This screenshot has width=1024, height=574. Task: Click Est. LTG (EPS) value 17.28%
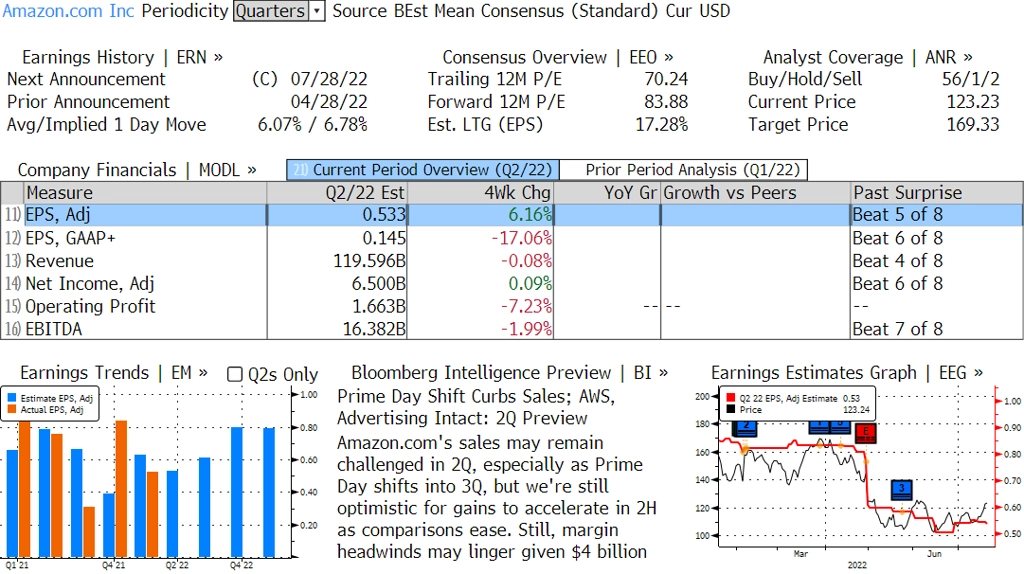(x=662, y=125)
